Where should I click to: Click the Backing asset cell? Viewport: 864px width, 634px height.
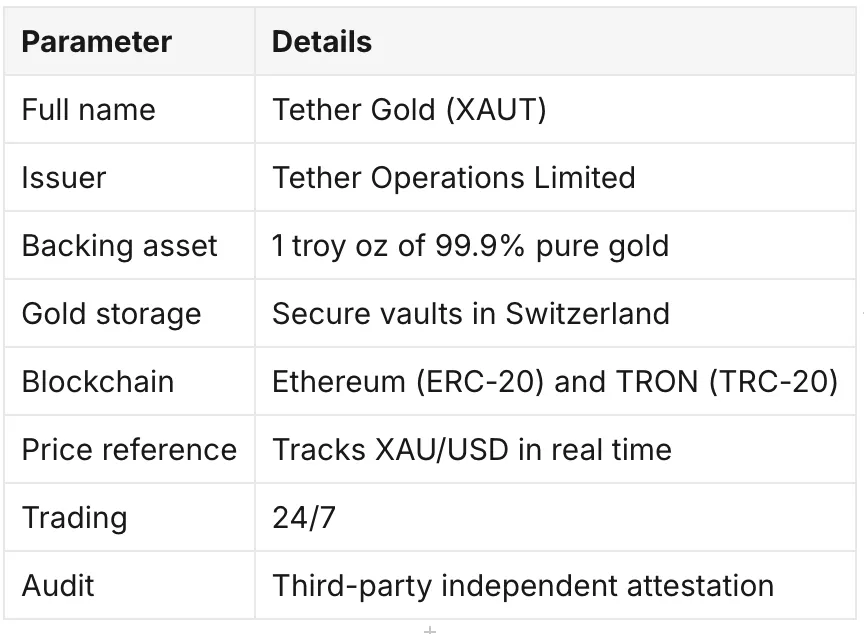click(x=129, y=245)
